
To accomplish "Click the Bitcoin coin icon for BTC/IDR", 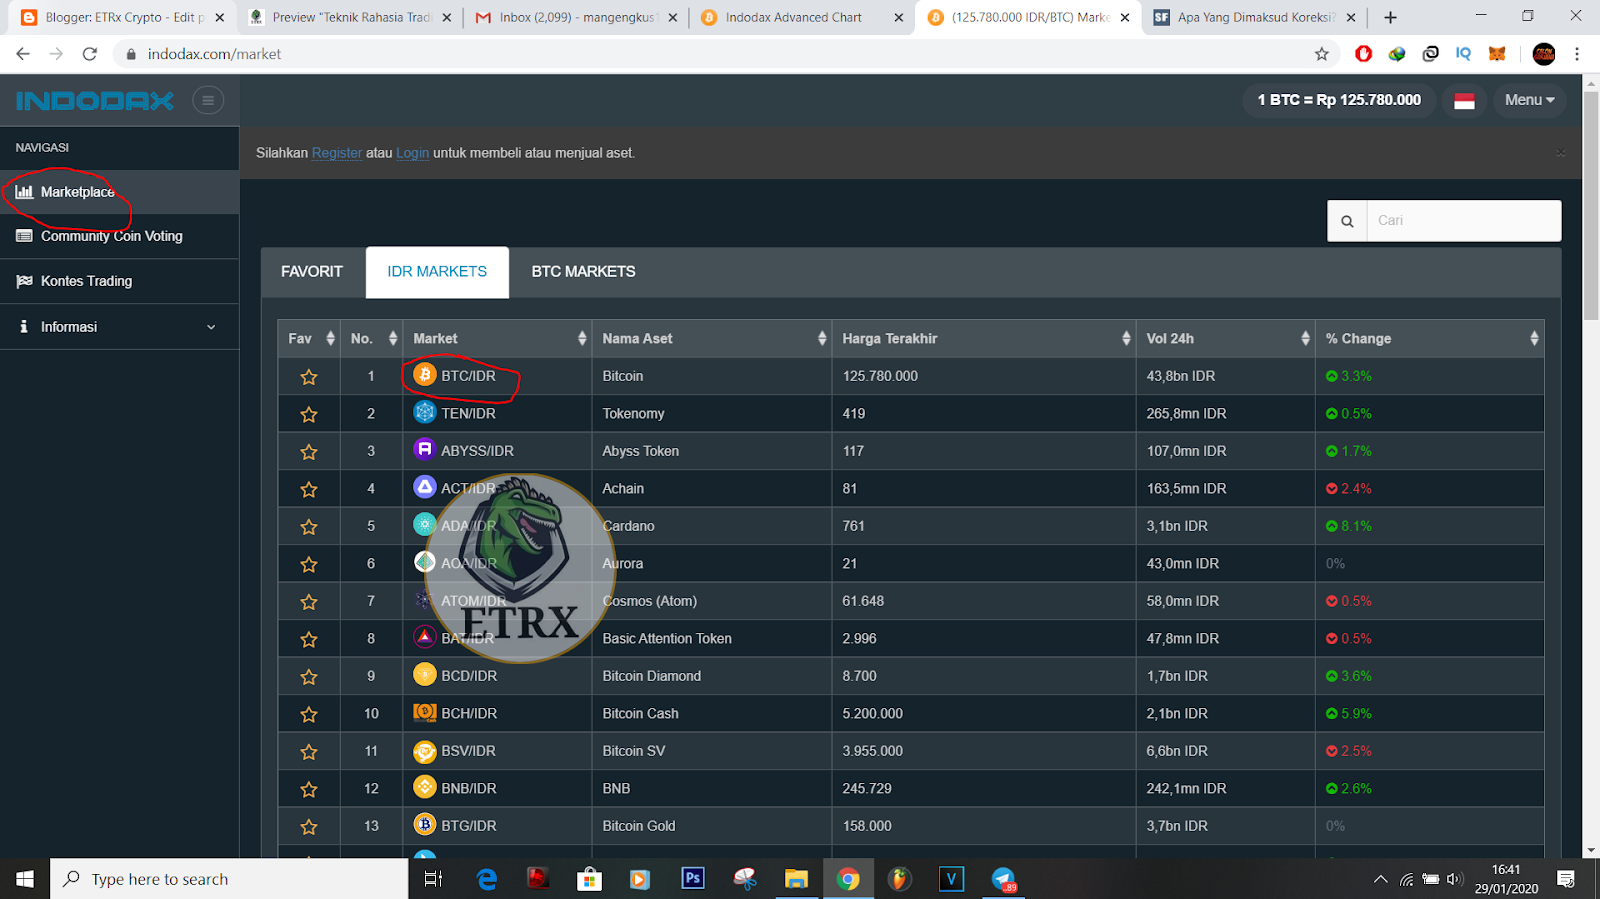I will point(425,374).
